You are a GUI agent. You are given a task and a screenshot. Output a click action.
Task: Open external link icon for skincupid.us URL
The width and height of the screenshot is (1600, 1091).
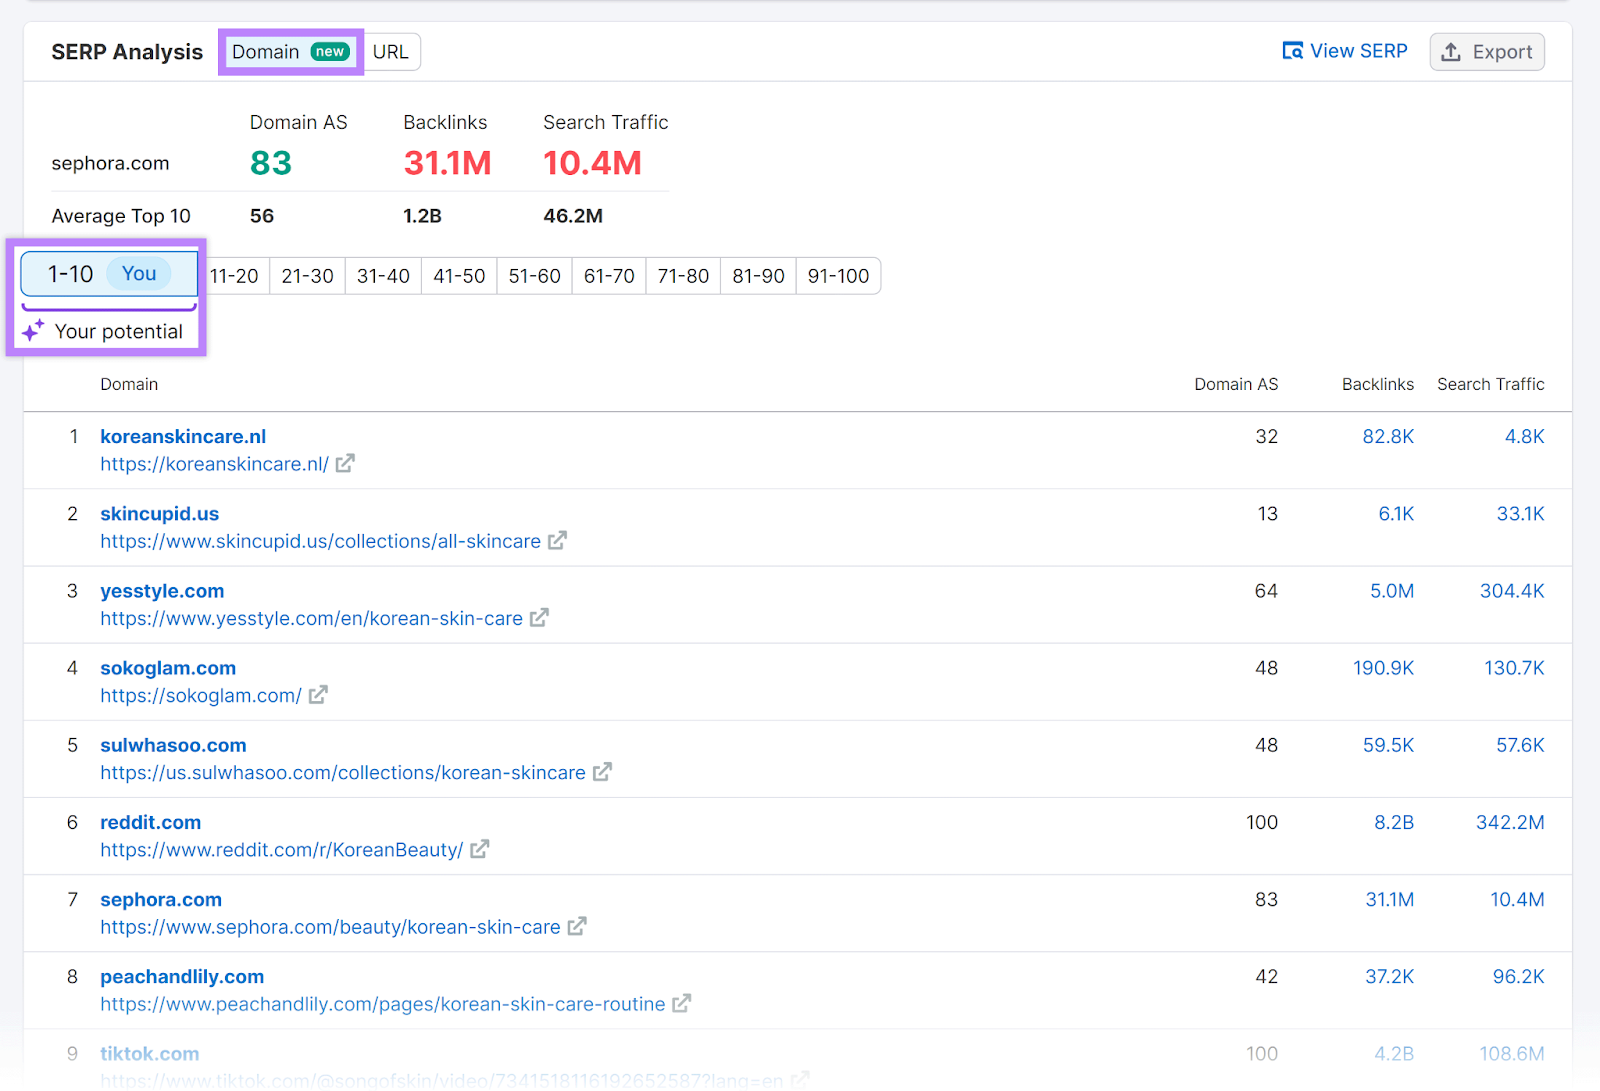pyautogui.click(x=557, y=541)
